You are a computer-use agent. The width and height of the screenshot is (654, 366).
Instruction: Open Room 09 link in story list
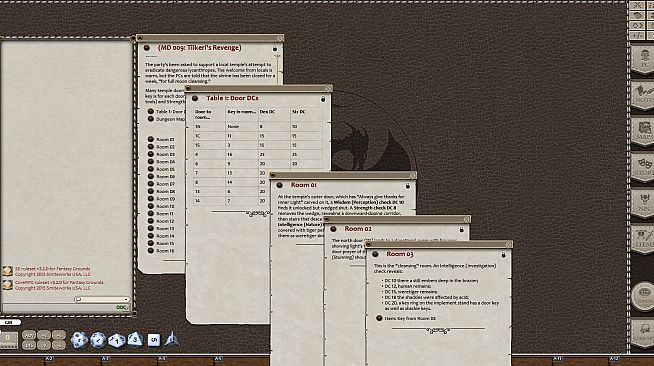[161, 199]
